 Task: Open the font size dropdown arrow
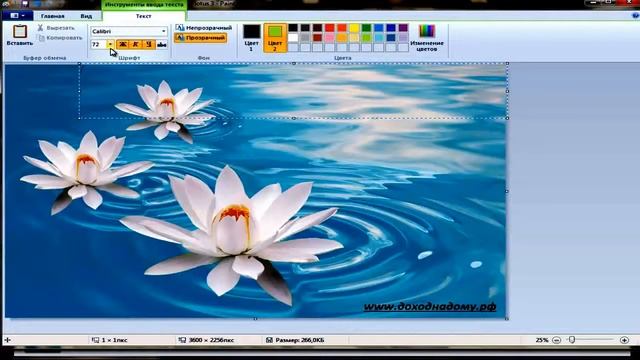pyautogui.click(x=111, y=44)
